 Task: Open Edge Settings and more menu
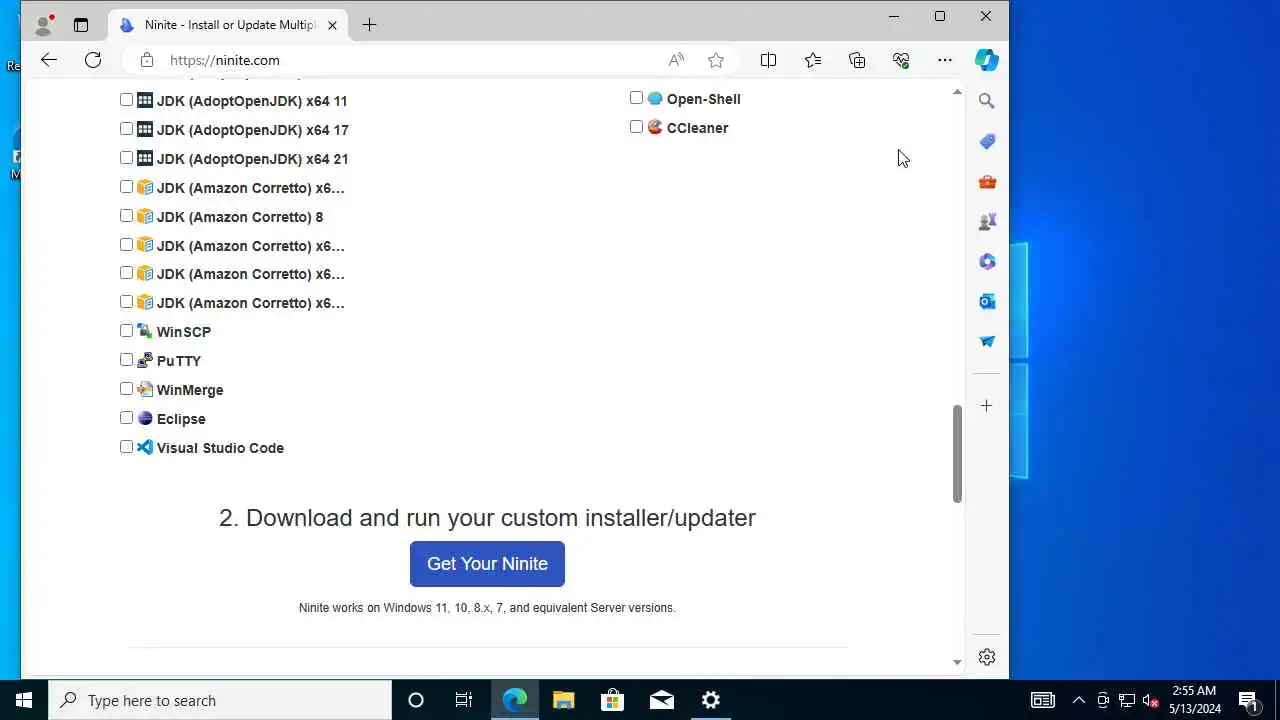point(945,60)
